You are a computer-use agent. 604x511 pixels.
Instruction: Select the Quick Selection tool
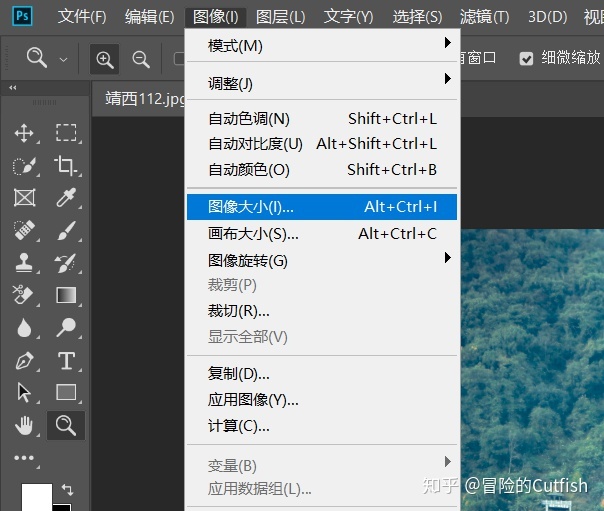[x=24, y=166]
